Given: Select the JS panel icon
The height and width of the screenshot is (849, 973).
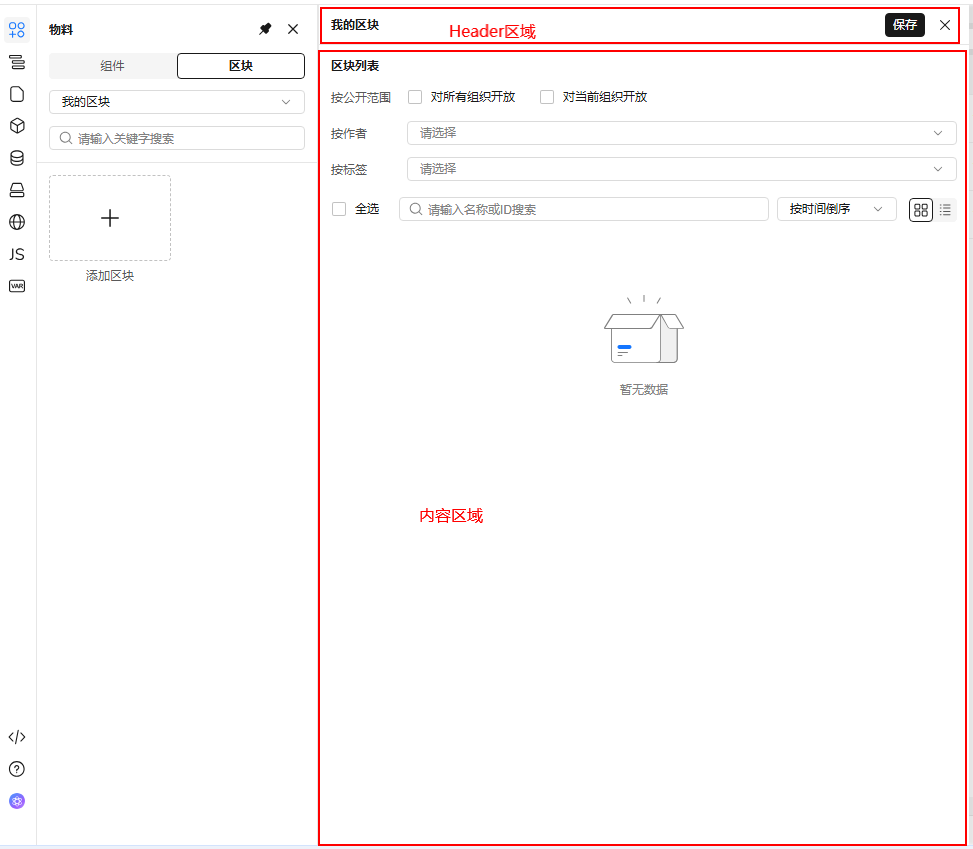Looking at the screenshot, I should click(x=16, y=254).
